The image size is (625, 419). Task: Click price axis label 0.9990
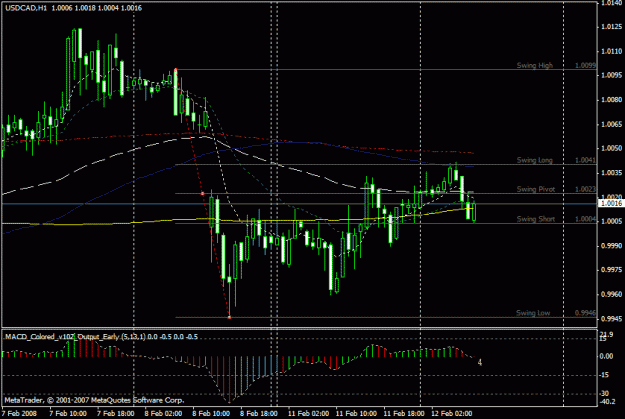pos(611,246)
